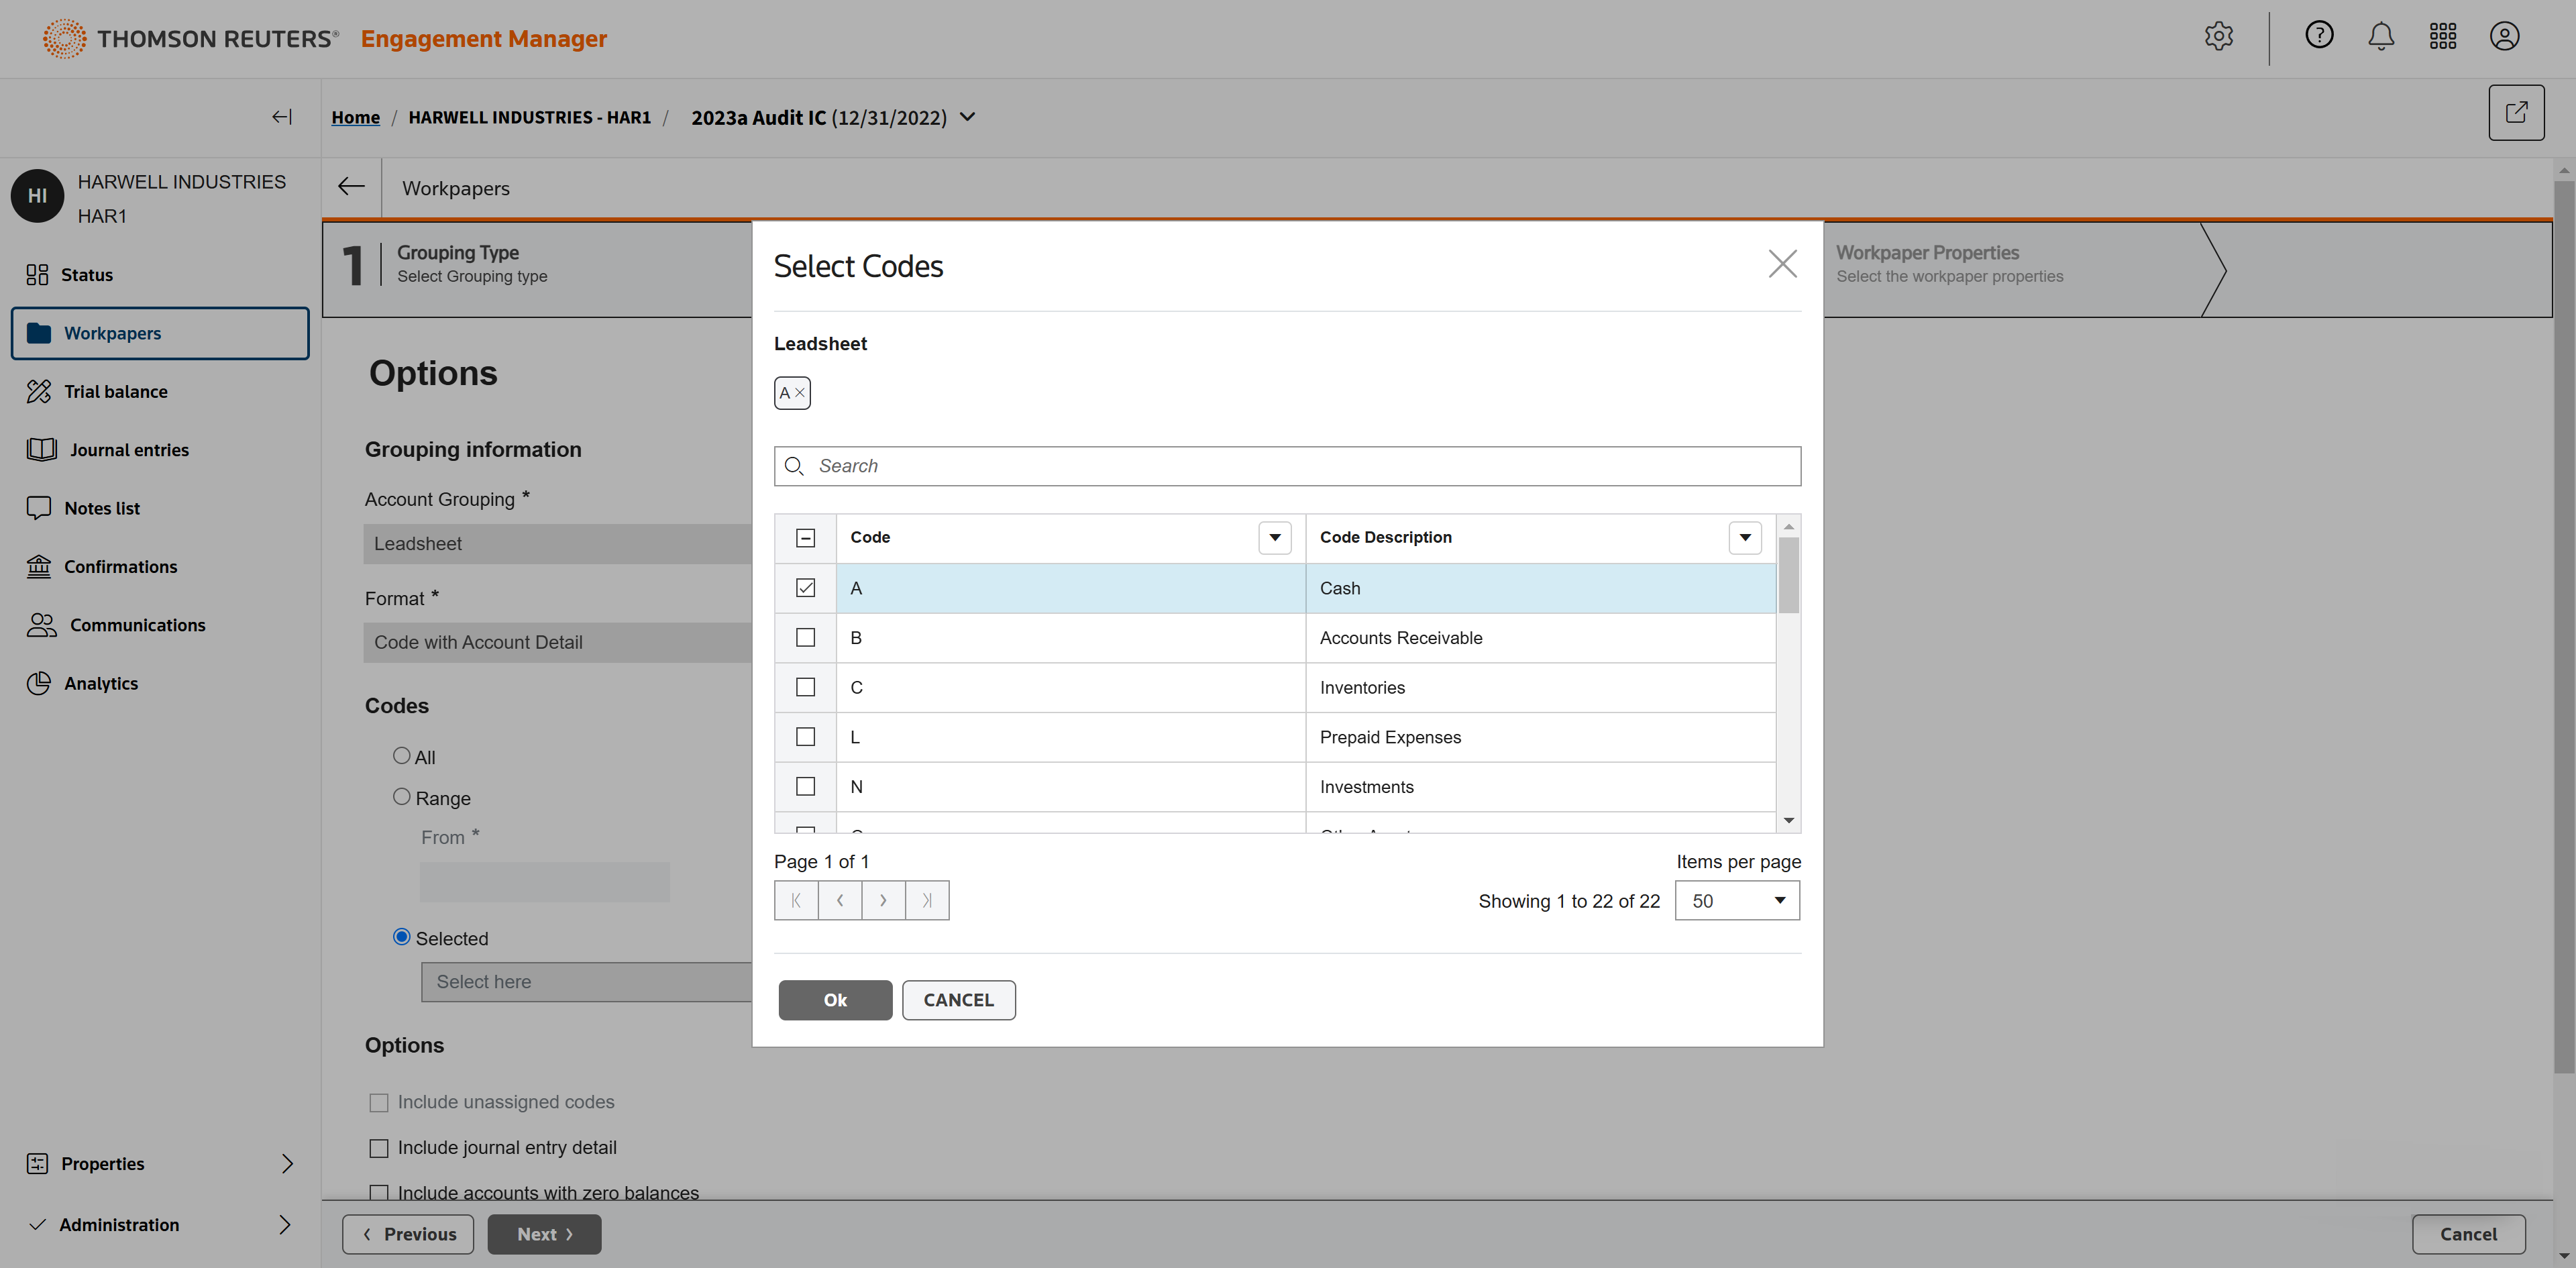2576x1268 pixels.
Task: Click the open in new window icon
Action: pyautogui.click(x=2516, y=113)
